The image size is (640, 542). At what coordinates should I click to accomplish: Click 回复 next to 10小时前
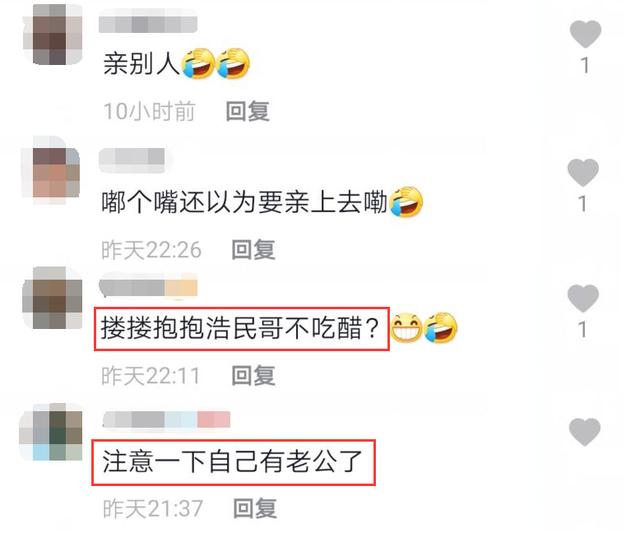248,111
